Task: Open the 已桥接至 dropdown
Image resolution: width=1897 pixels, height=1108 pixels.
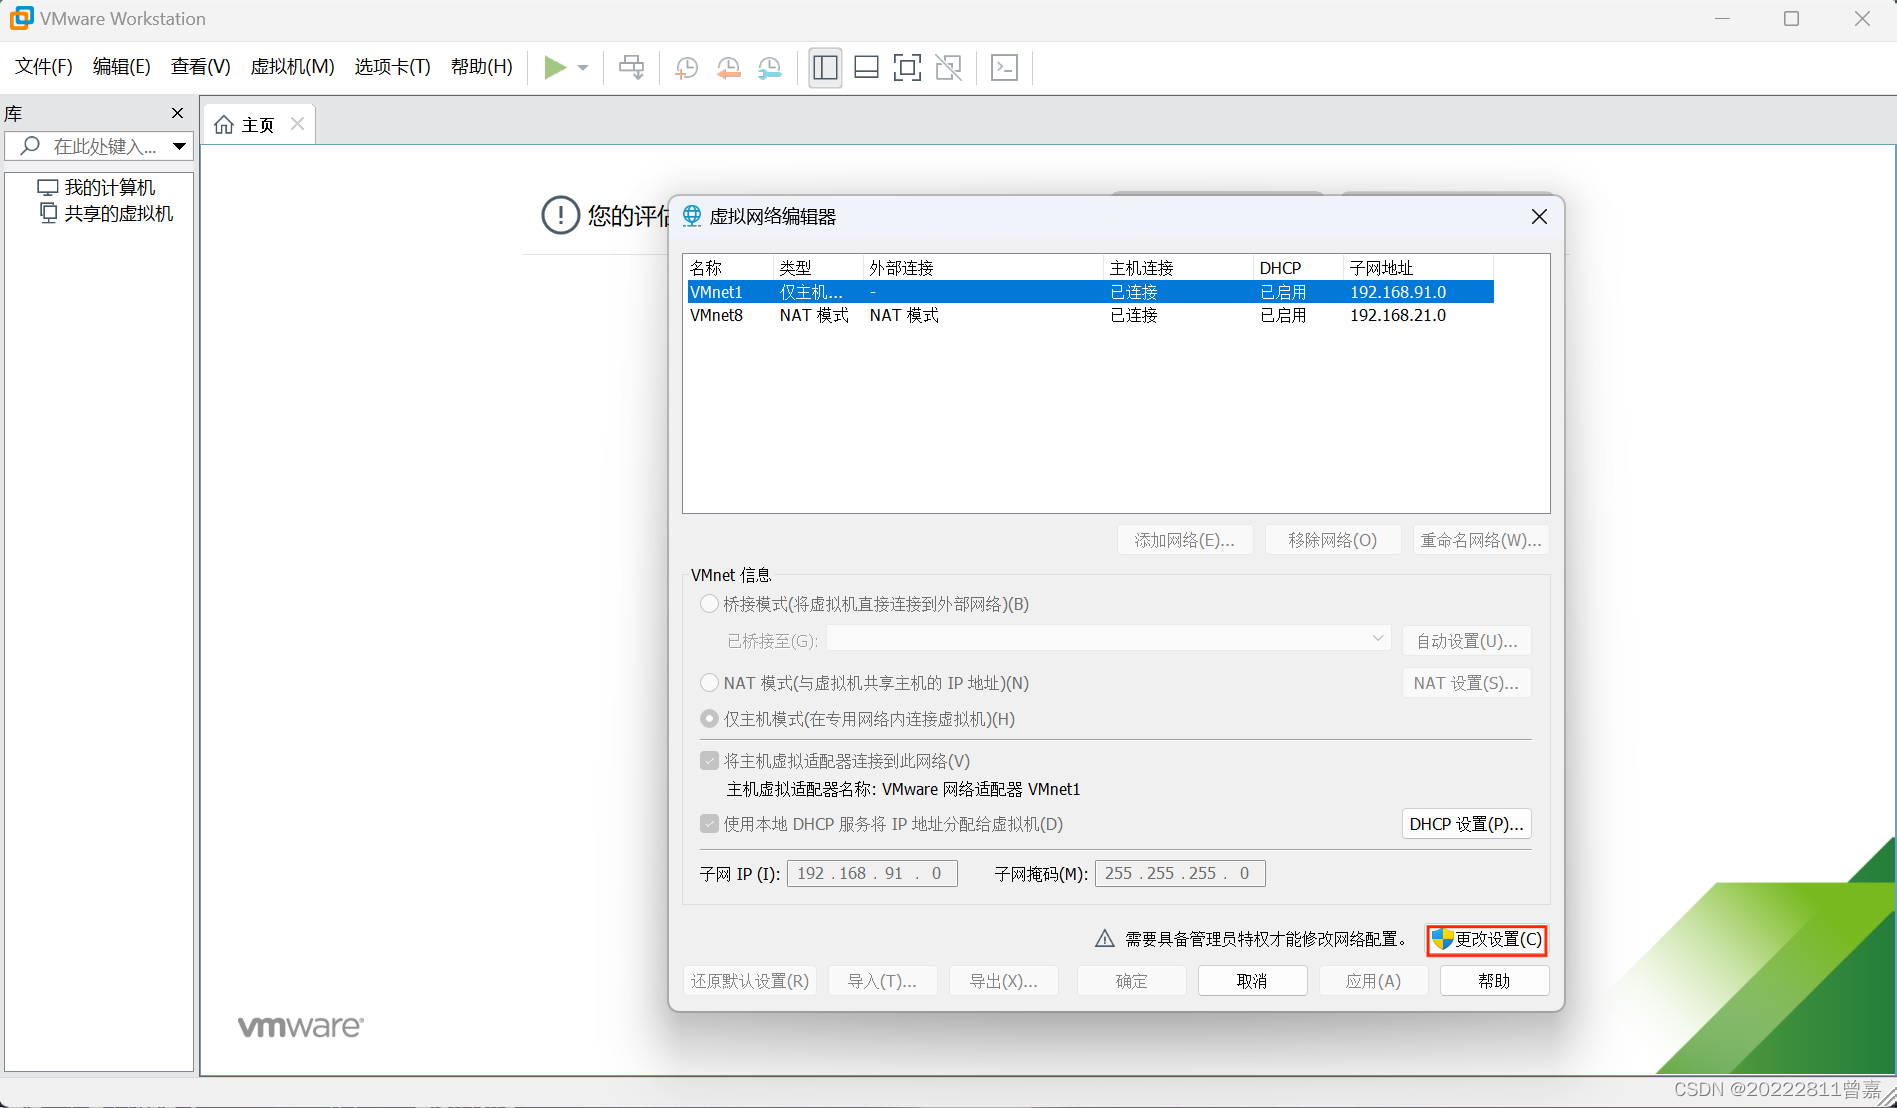Action: tap(1109, 638)
